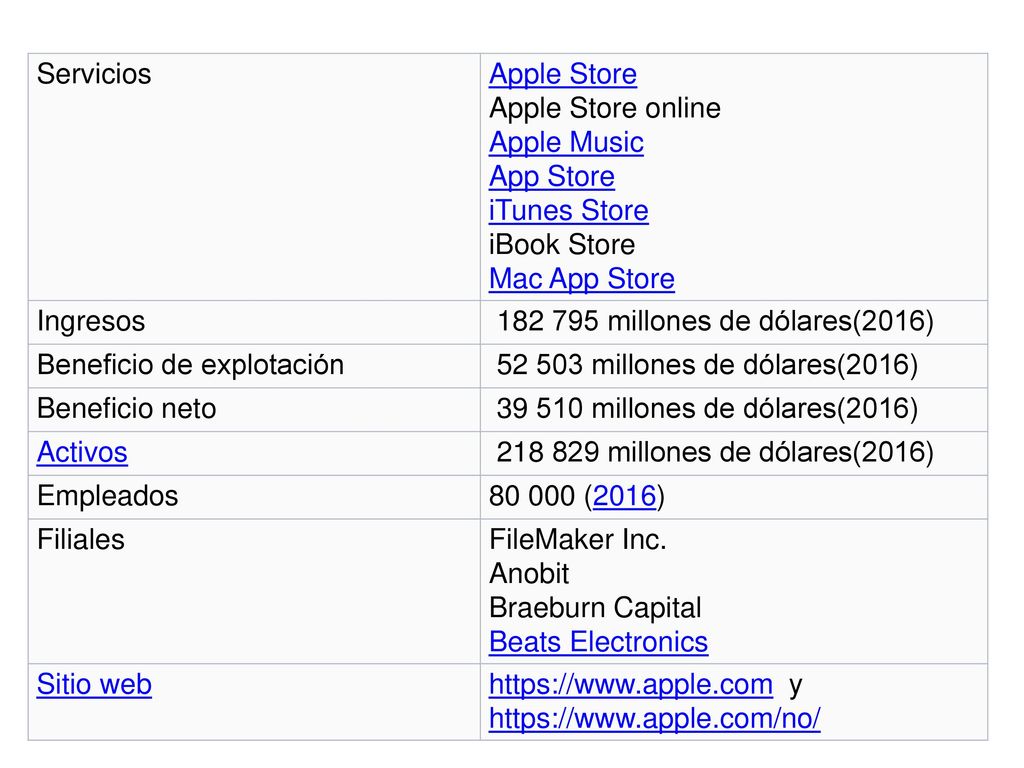The height and width of the screenshot is (768, 1024).
Task: Click the 52 503 millones de dólares value
Action: (x=707, y=364)
